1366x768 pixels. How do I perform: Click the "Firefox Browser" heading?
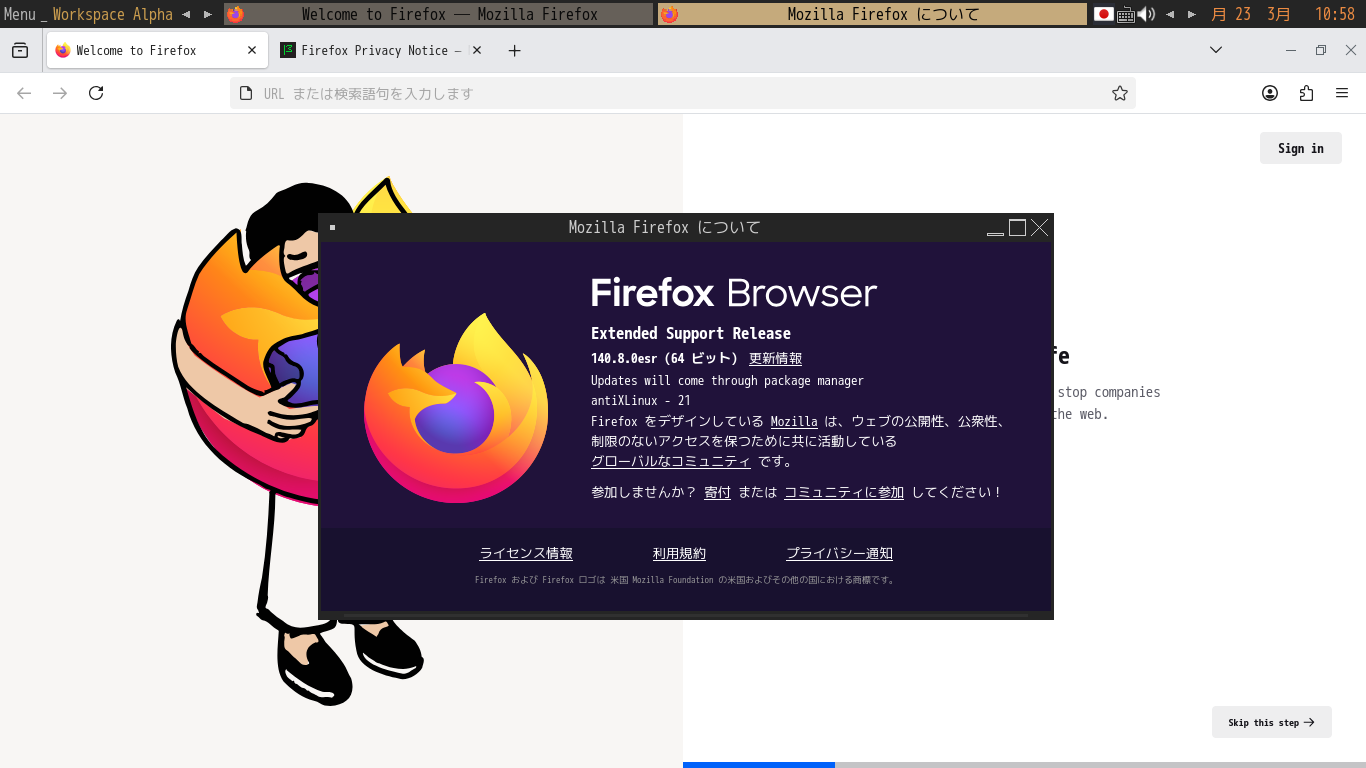click(734, 293)
